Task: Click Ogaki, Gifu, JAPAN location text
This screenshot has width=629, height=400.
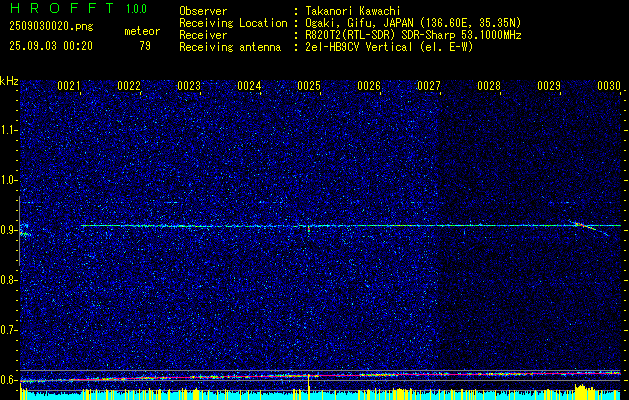Action: [x=413, y=23]
